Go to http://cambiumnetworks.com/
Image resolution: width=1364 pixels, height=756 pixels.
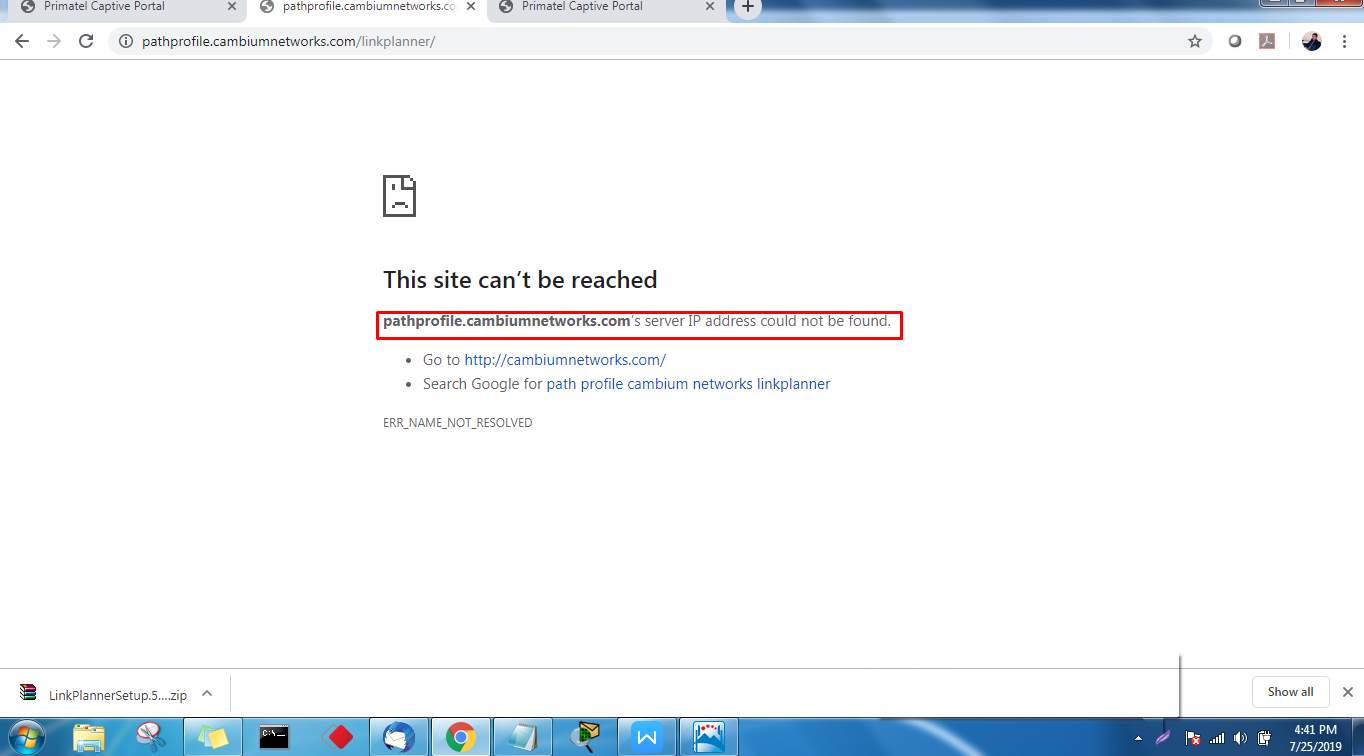pyautogui.click(x=565, y=359)
